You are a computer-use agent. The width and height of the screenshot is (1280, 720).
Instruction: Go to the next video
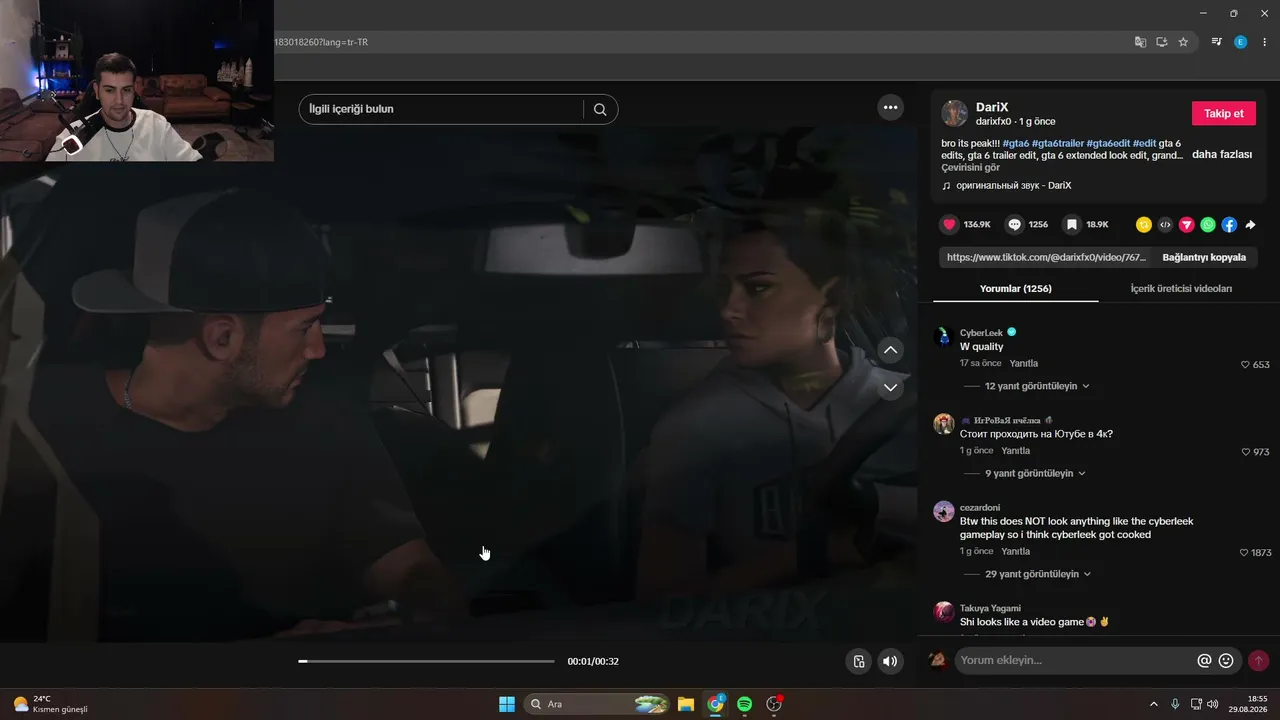[x=890, y=387]
